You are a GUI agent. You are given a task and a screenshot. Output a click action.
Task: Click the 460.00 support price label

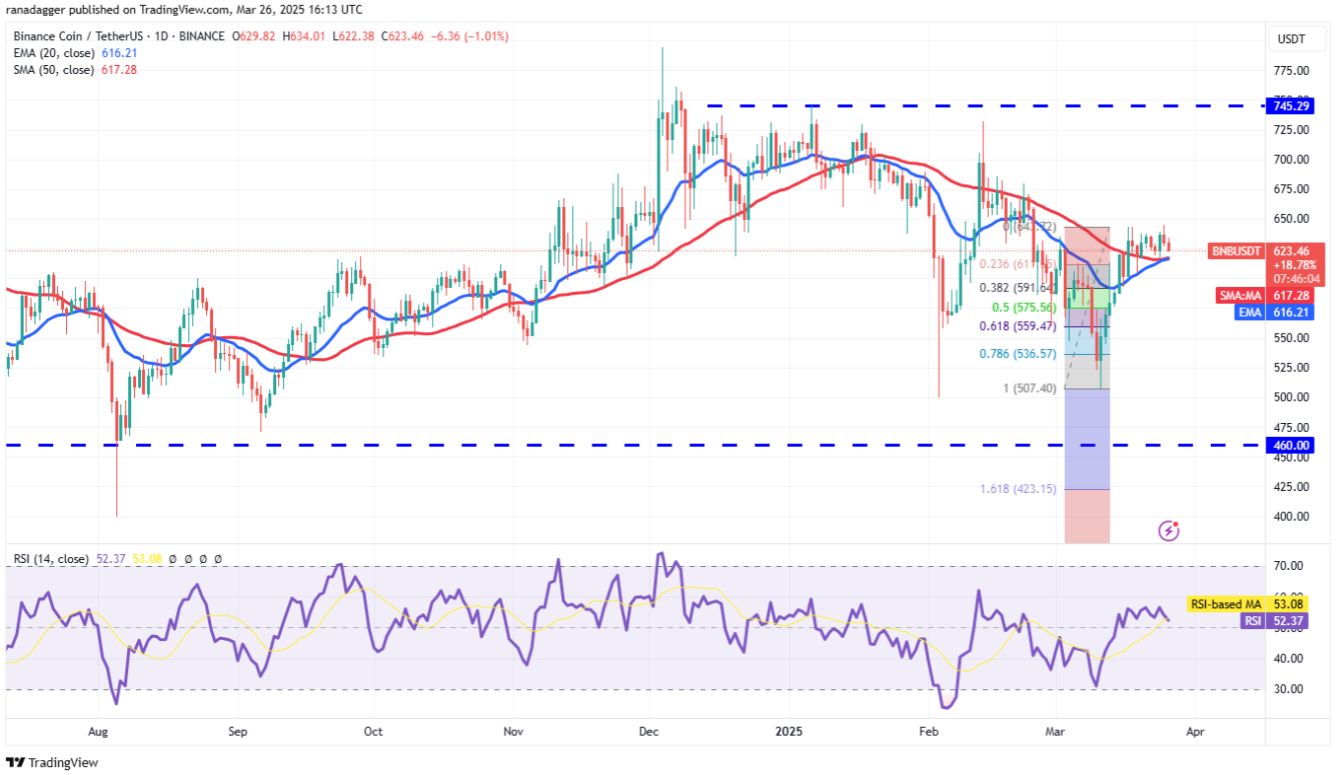[x=1290, y=445]
